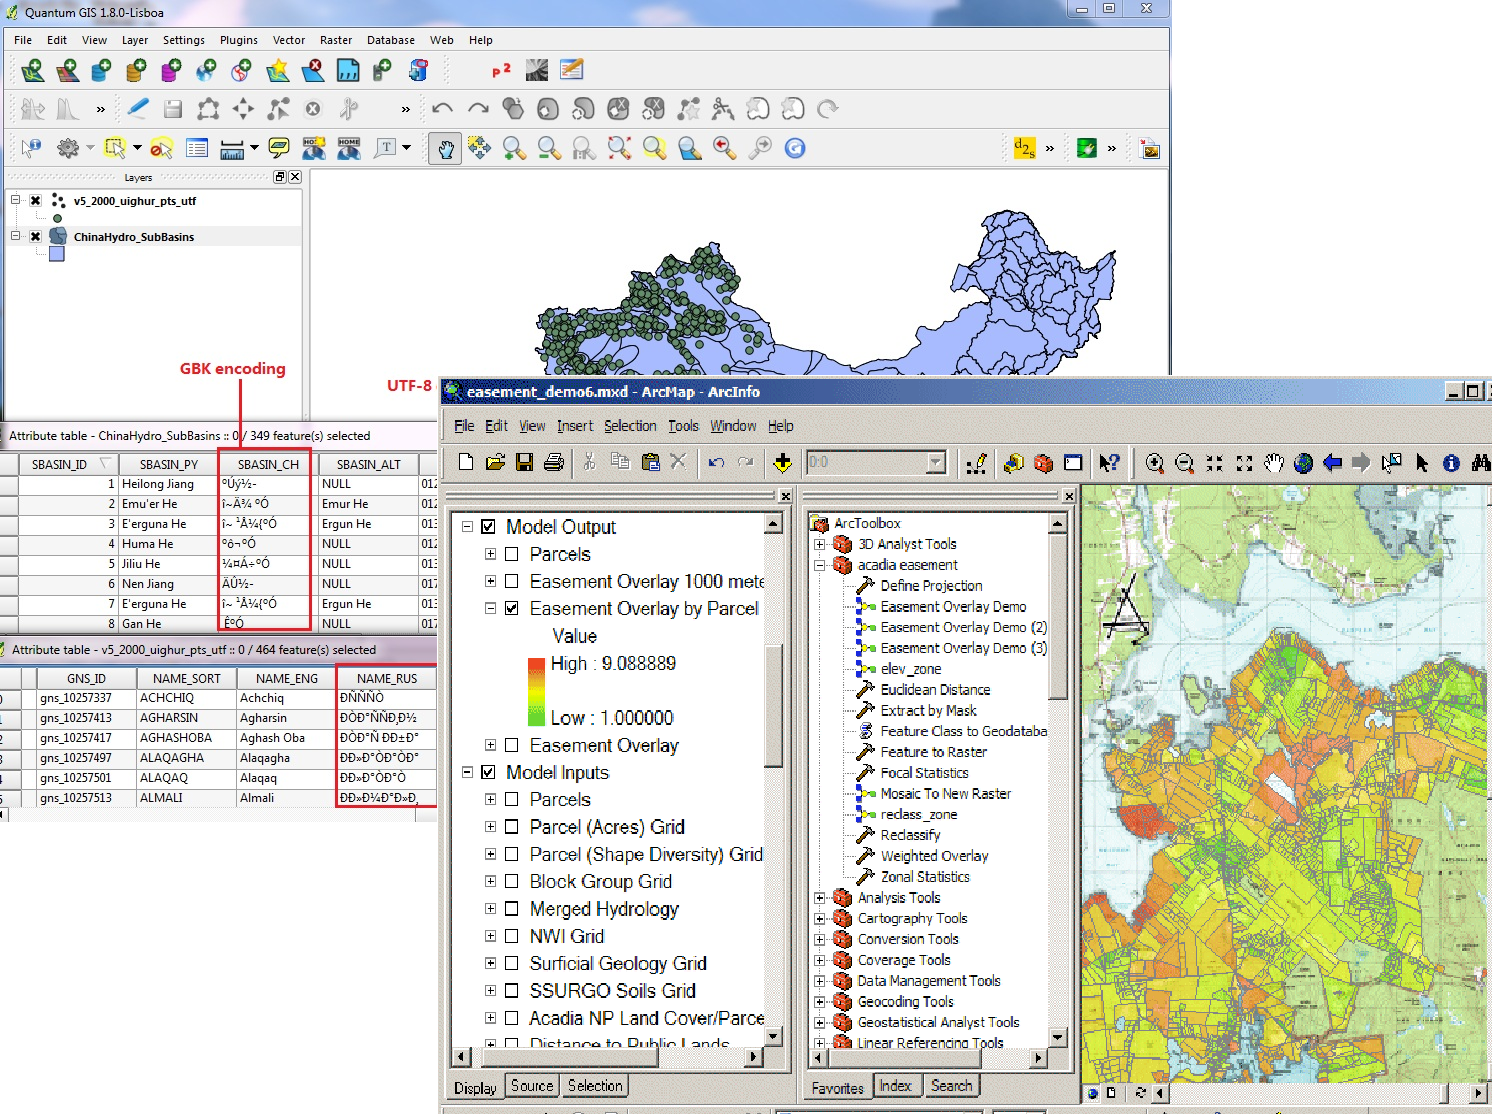This screenshot has height=1114, width=1492.
Task: Click SBASIN_CH column header
Action: pos(268,464)
